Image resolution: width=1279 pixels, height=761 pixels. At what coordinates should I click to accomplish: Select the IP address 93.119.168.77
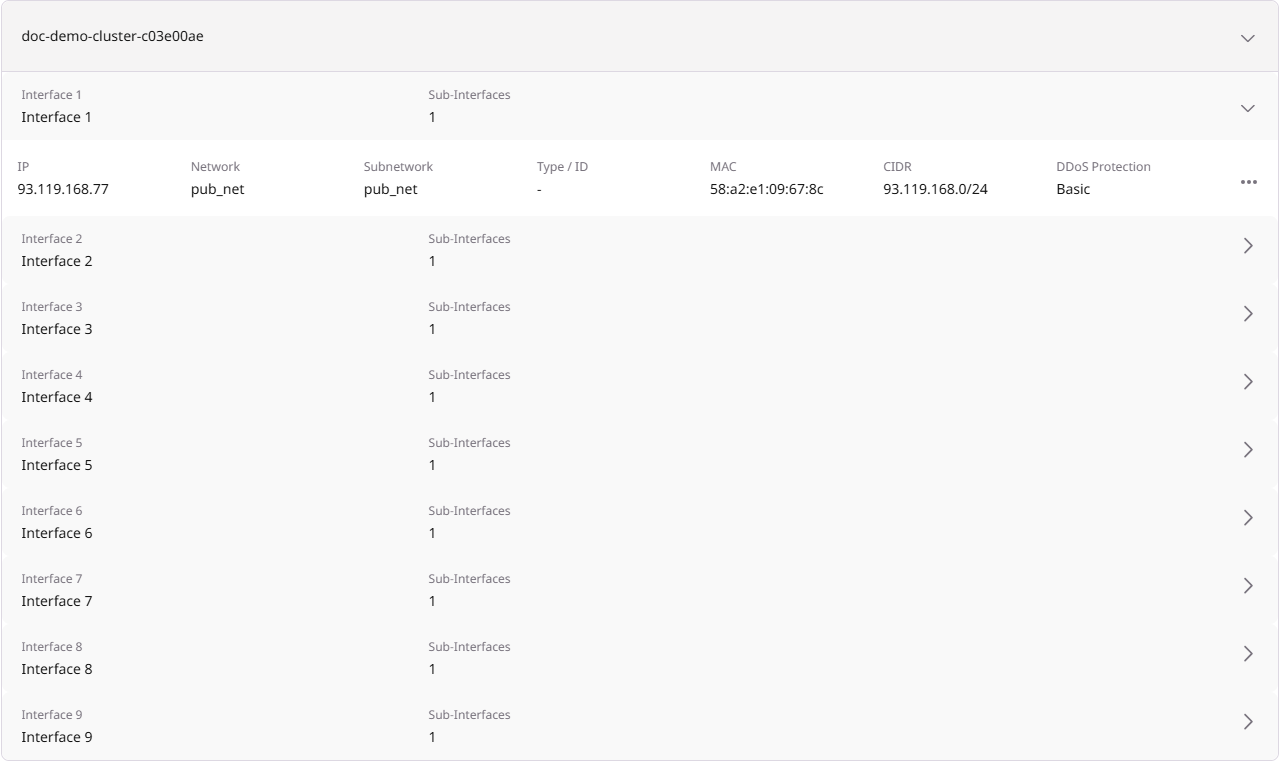[63, 189]
